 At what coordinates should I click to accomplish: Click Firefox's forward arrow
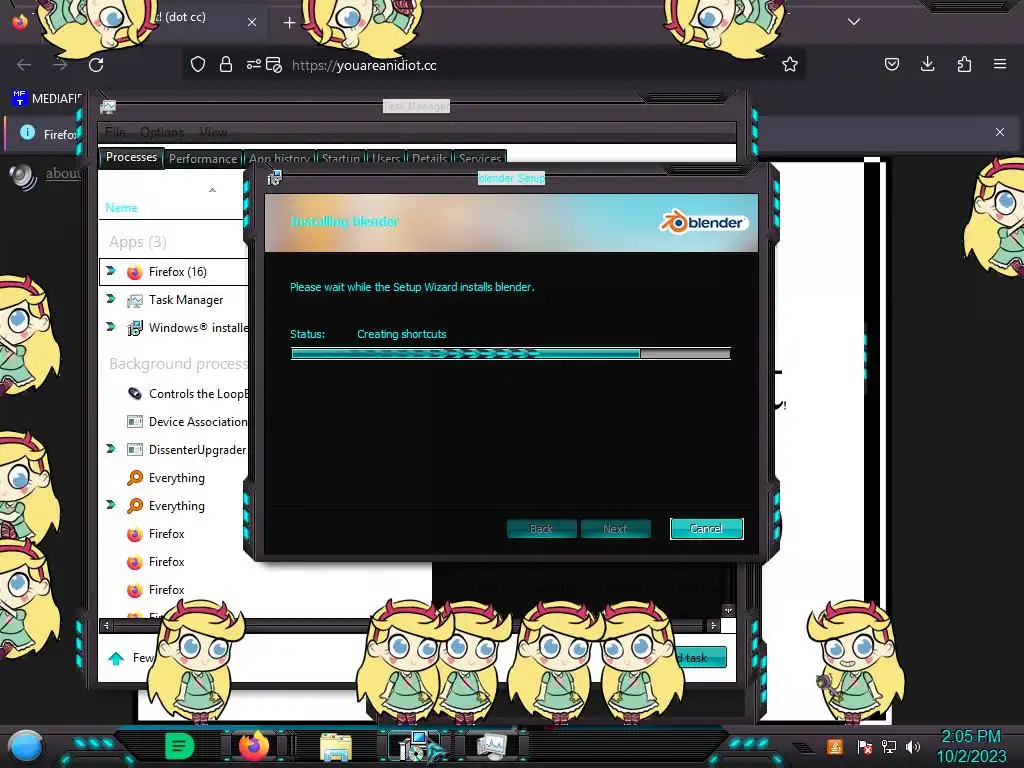pos(60,65)
